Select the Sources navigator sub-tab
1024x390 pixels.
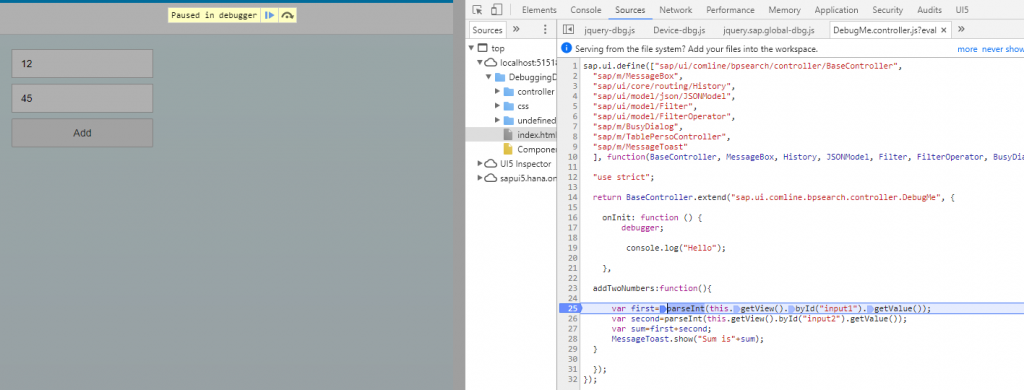[487, 29]
